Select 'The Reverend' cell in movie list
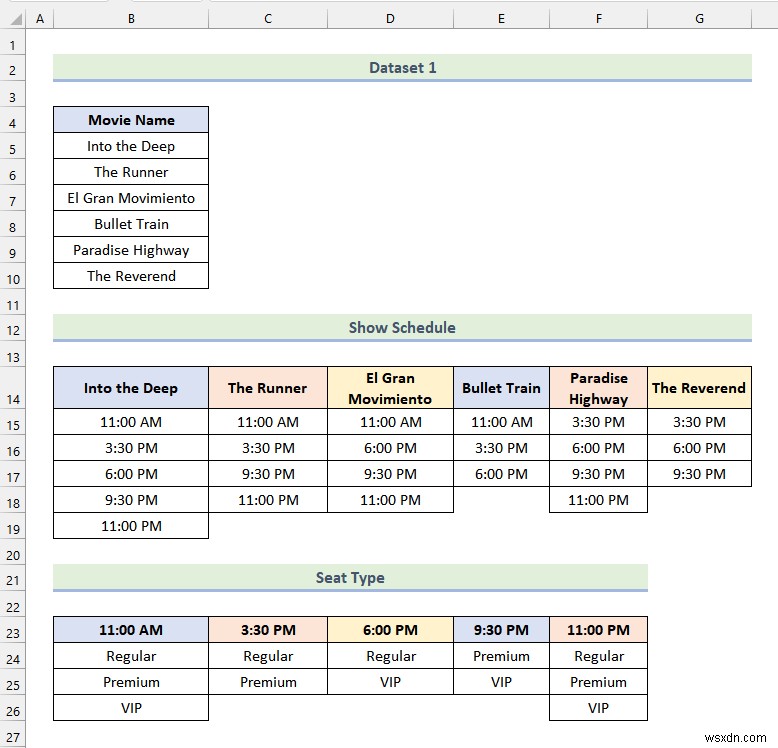778x748 pixels. coord(131,276)
